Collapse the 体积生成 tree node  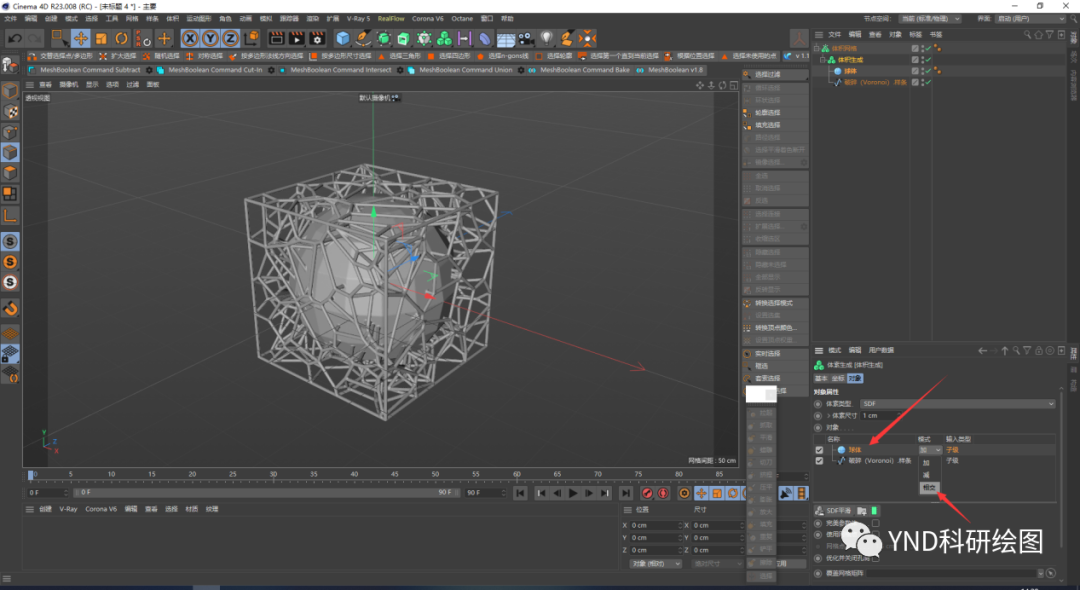pos(822,60)
